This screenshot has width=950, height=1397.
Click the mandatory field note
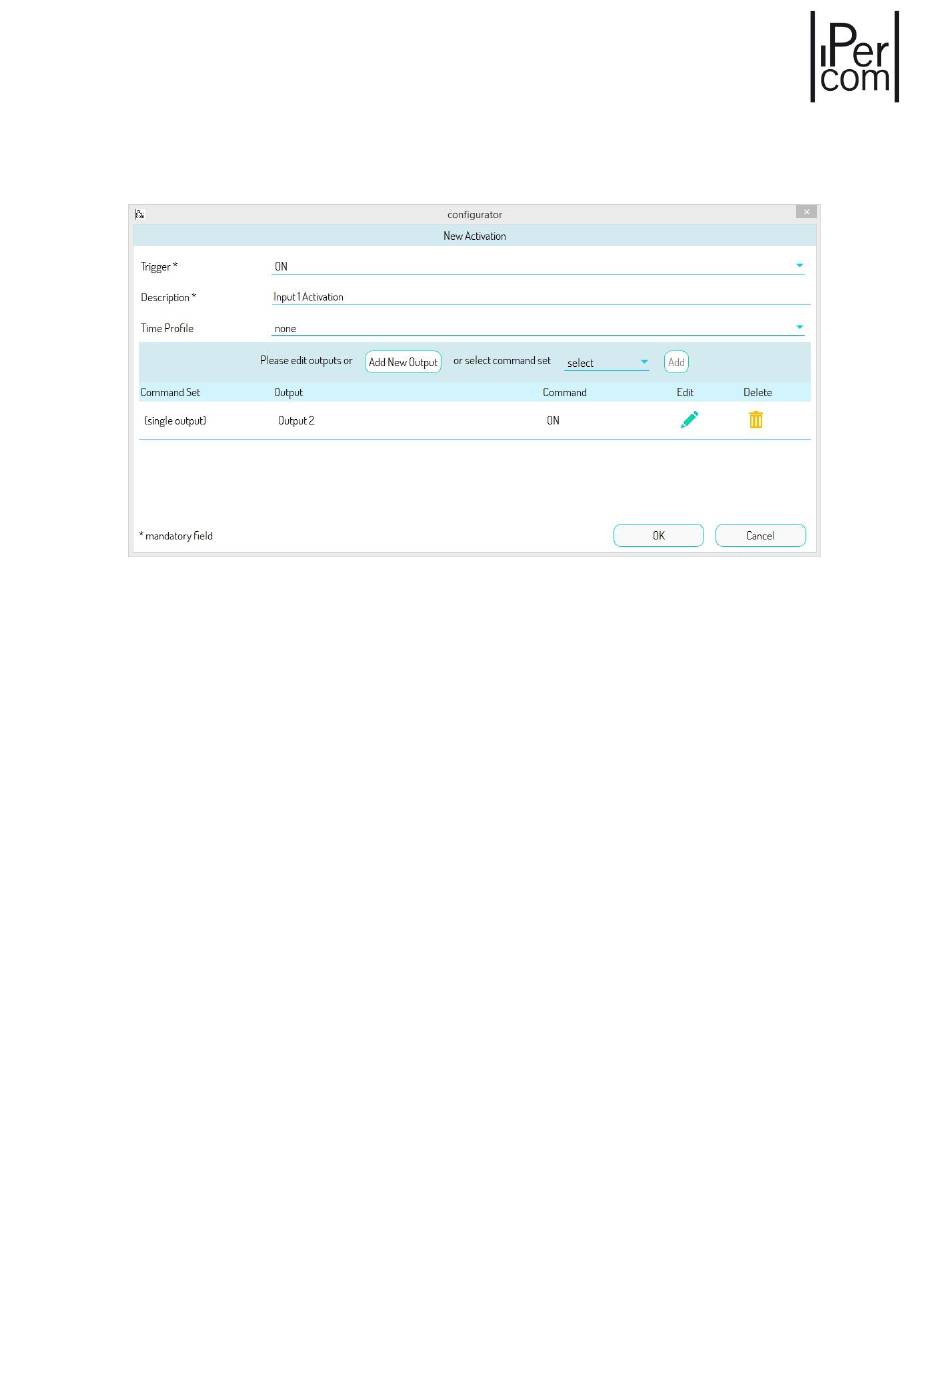(x=176, y=536)
